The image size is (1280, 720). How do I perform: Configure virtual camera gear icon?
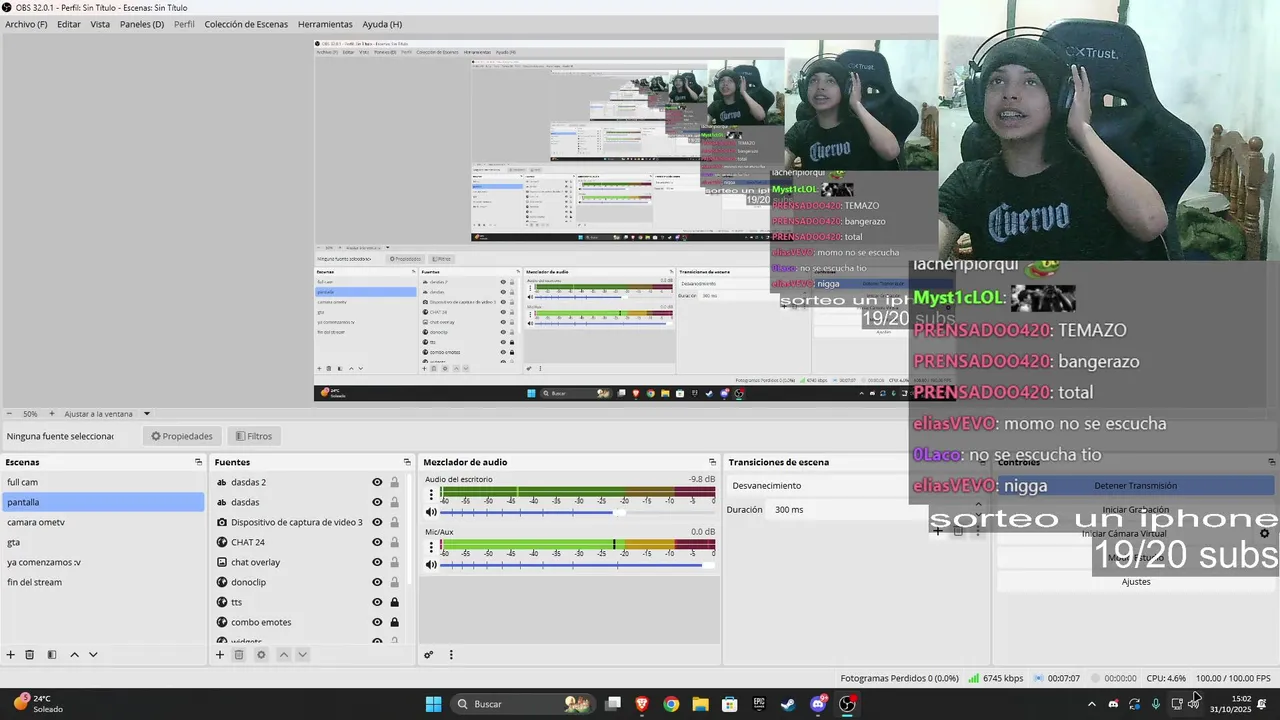click(x=1264, y=533)
